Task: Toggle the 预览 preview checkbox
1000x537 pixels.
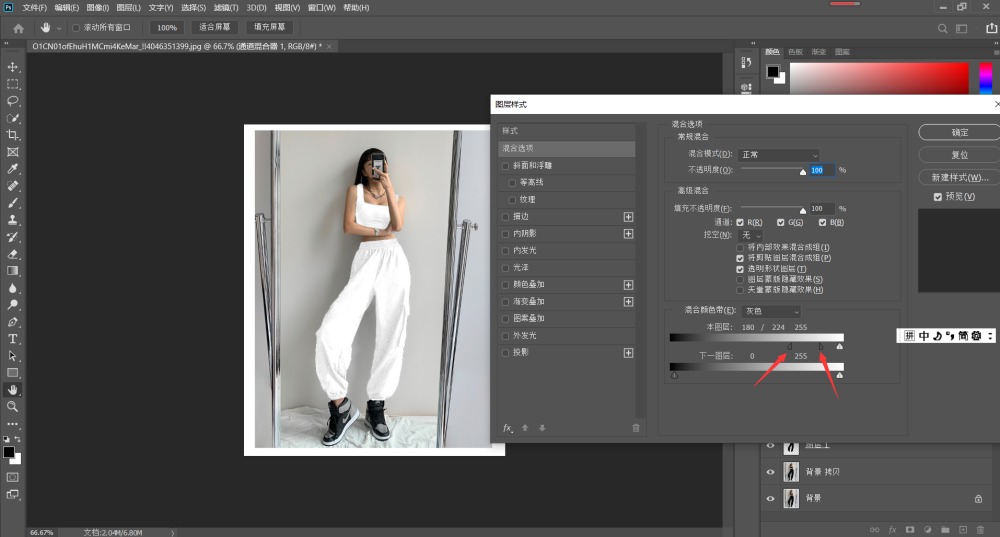Action: 938,196
